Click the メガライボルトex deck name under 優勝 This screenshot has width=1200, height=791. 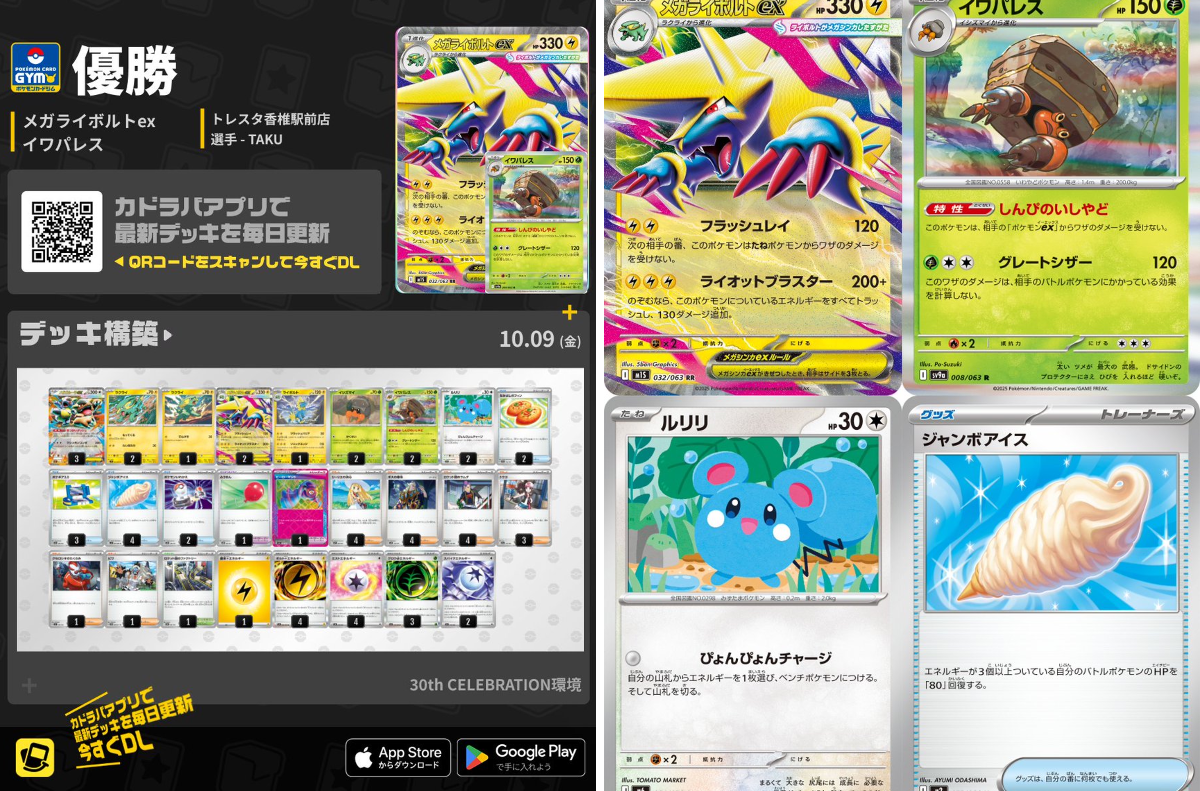(89, 121)
